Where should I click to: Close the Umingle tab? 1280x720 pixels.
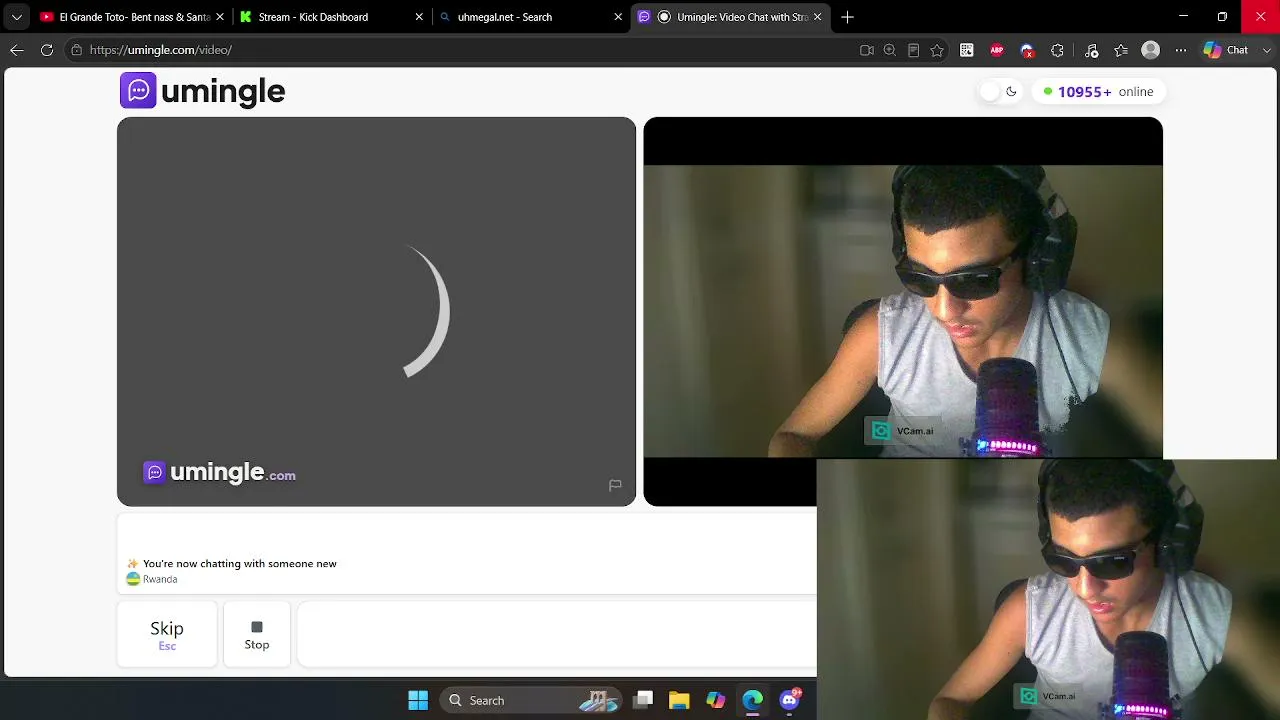817,17
